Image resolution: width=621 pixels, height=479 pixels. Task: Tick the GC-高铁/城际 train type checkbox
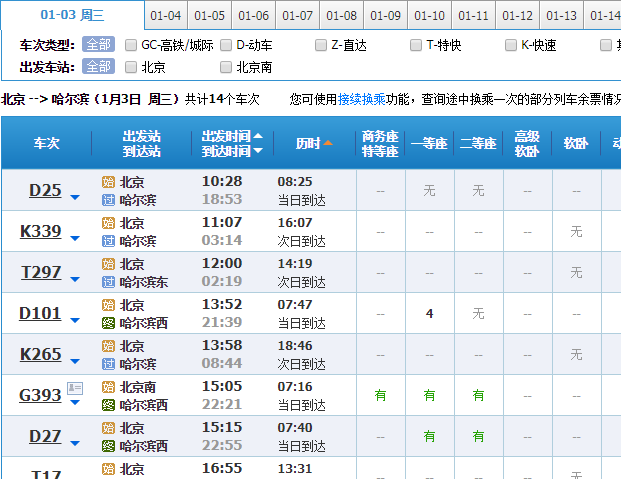[x=131, y=45]
